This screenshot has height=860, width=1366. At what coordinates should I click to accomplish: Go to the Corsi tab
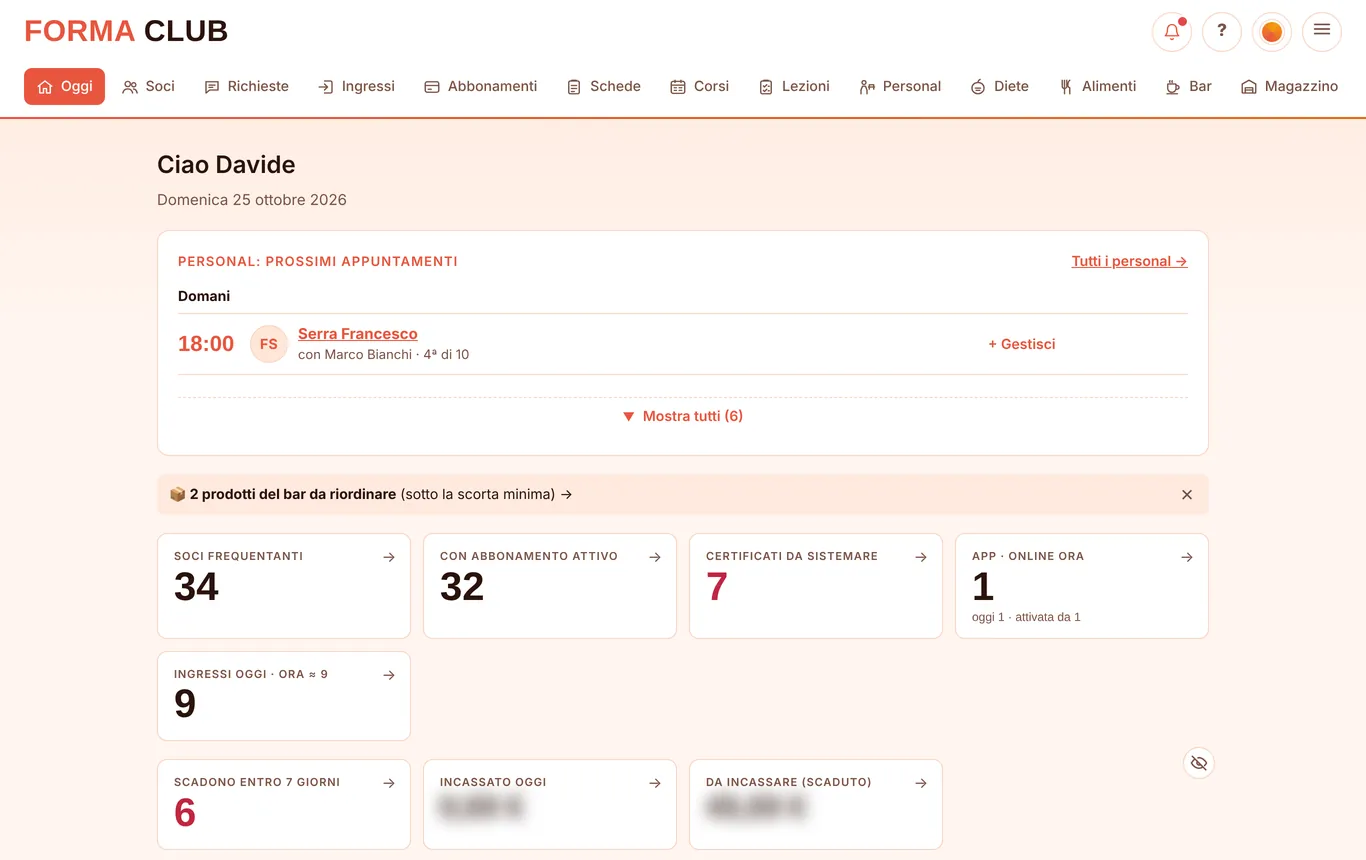[699, 86]
